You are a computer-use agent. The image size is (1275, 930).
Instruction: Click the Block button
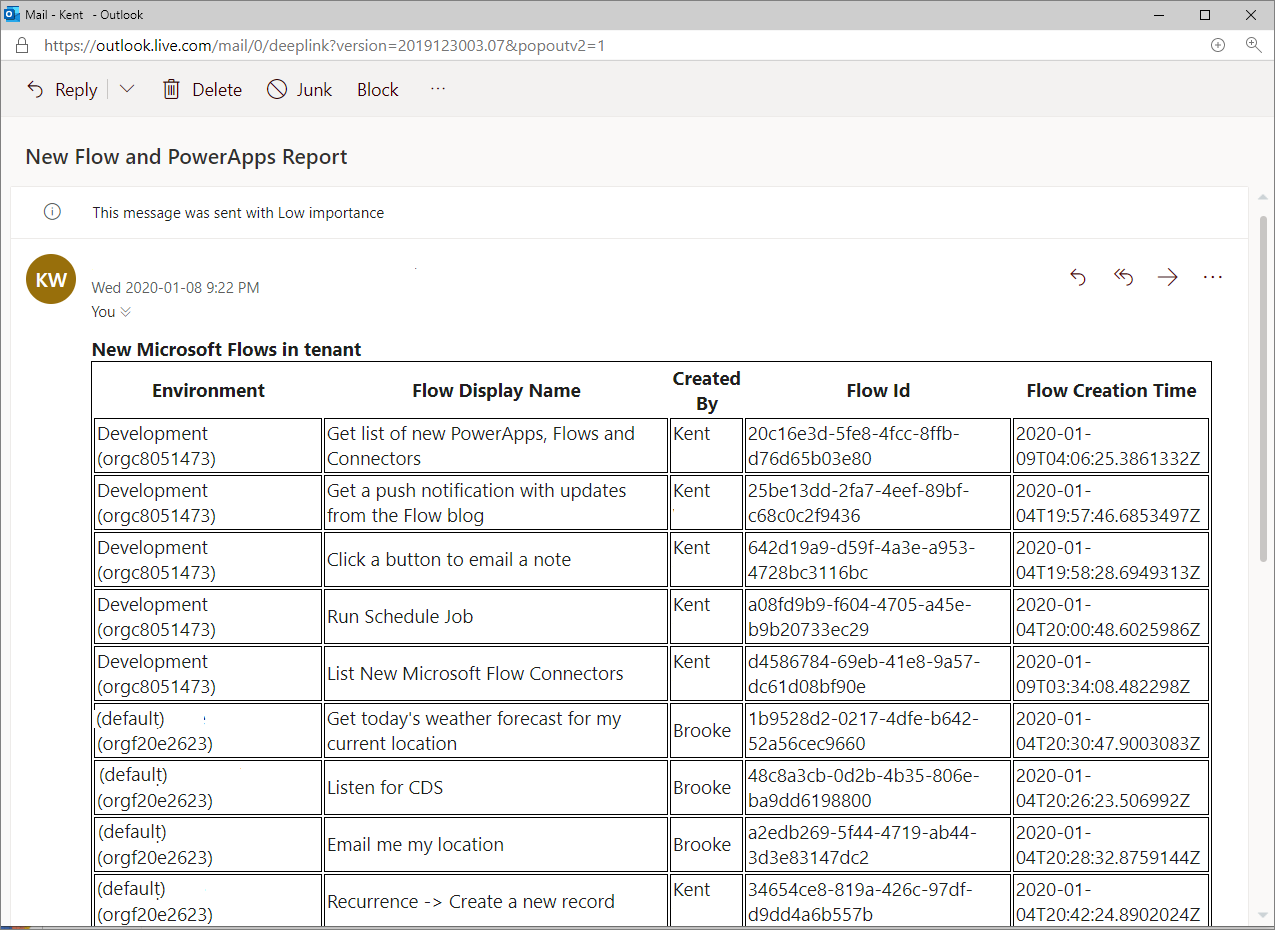(x=377, y=89)
